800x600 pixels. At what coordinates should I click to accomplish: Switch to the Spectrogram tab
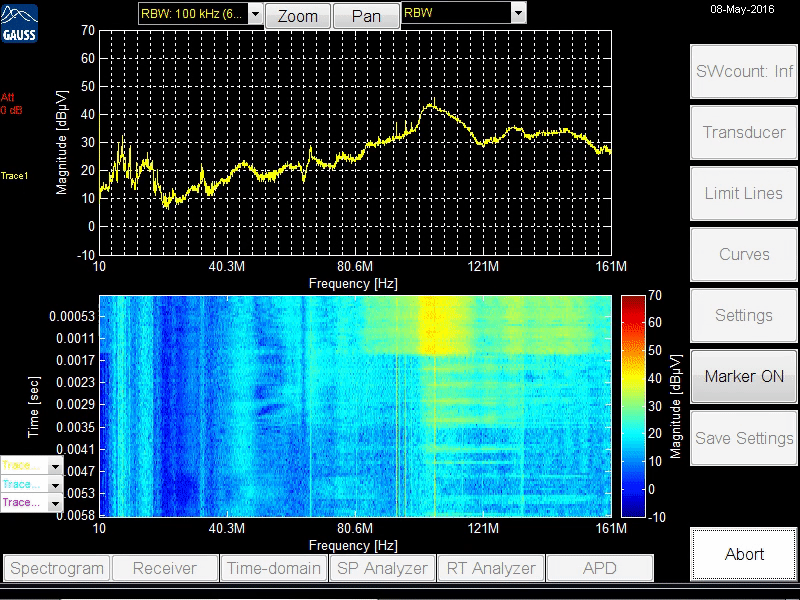tap(56, 568)
